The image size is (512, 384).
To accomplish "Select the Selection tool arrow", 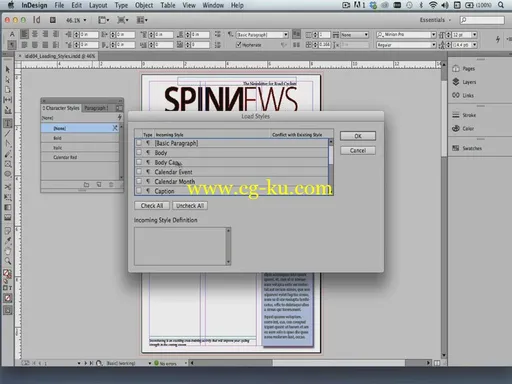I will pyautogui.click(x=8, y=69).
